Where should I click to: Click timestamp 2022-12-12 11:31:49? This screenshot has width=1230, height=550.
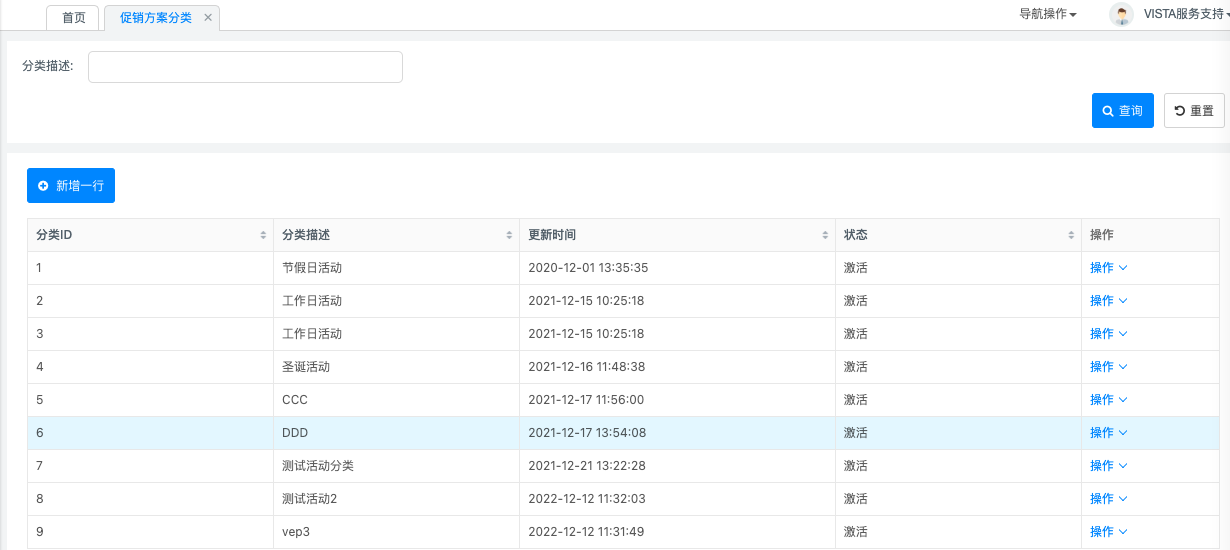(586, 532)
